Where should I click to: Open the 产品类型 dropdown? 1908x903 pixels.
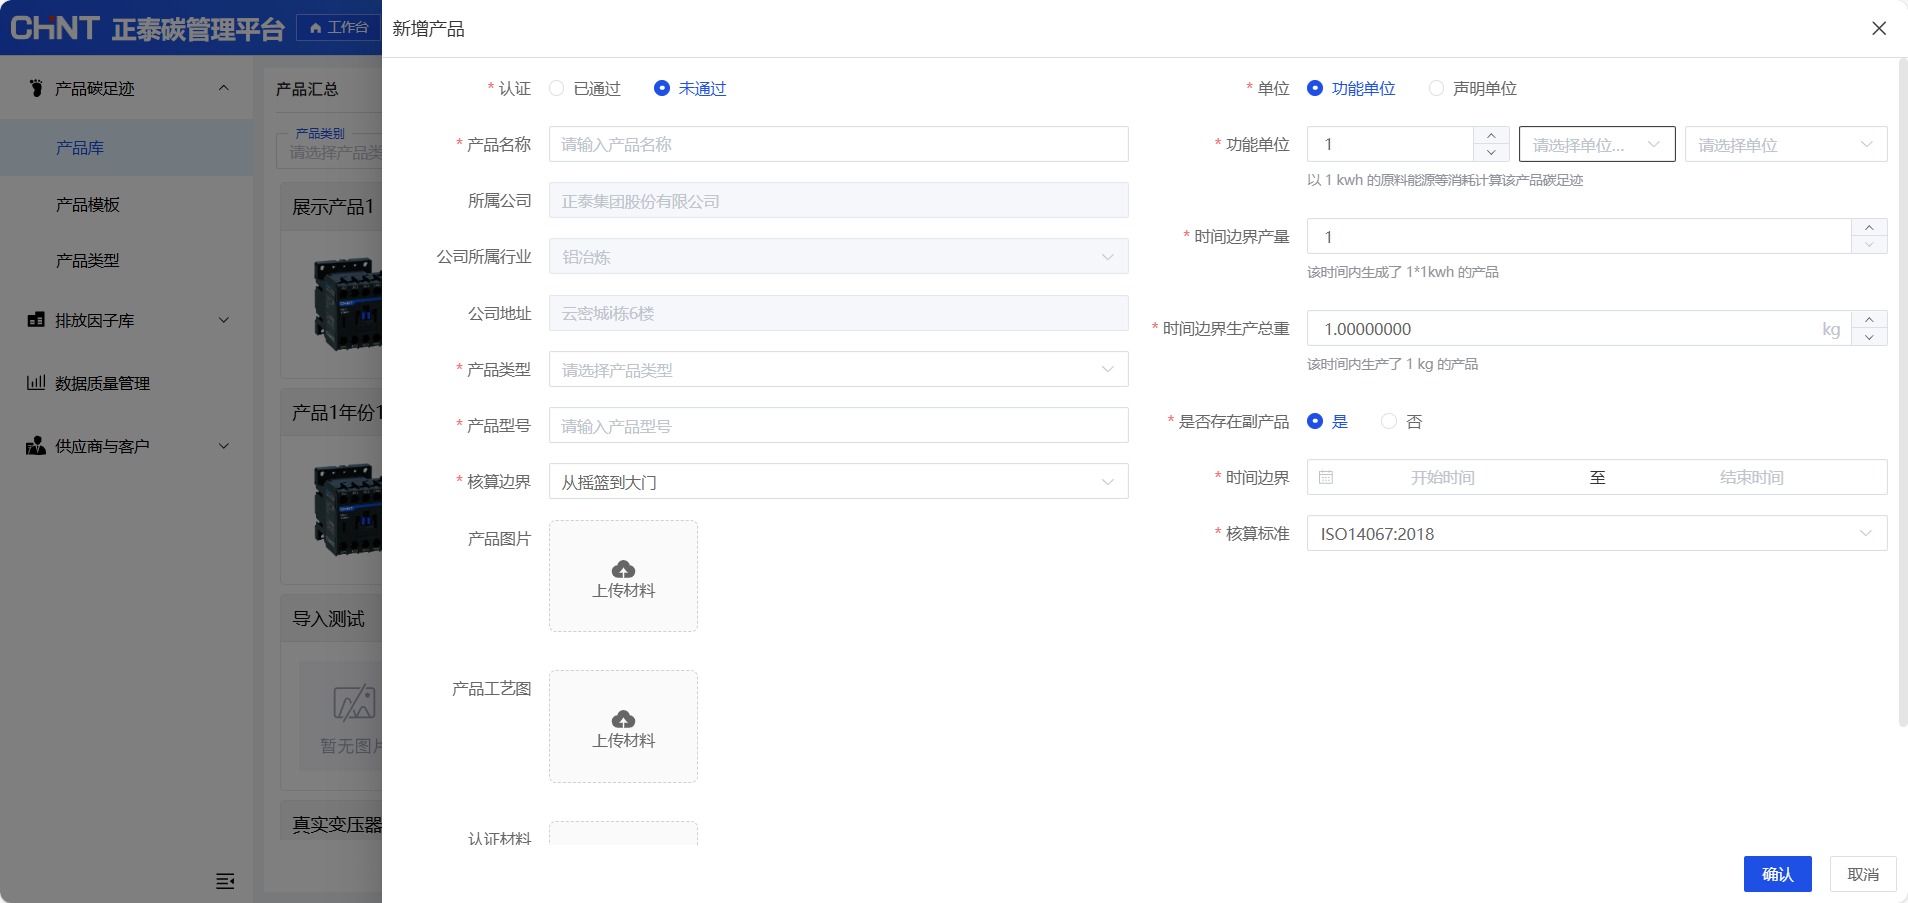pyautogui.click(x=838, y=369)
